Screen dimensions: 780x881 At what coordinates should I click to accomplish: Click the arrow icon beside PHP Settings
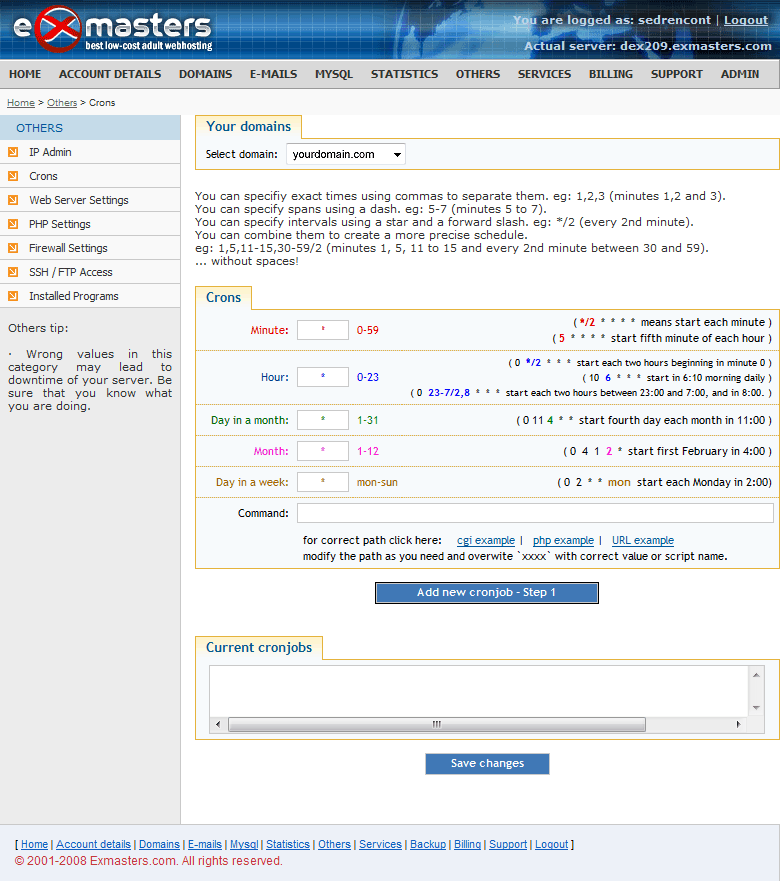(x=13, y=224)
